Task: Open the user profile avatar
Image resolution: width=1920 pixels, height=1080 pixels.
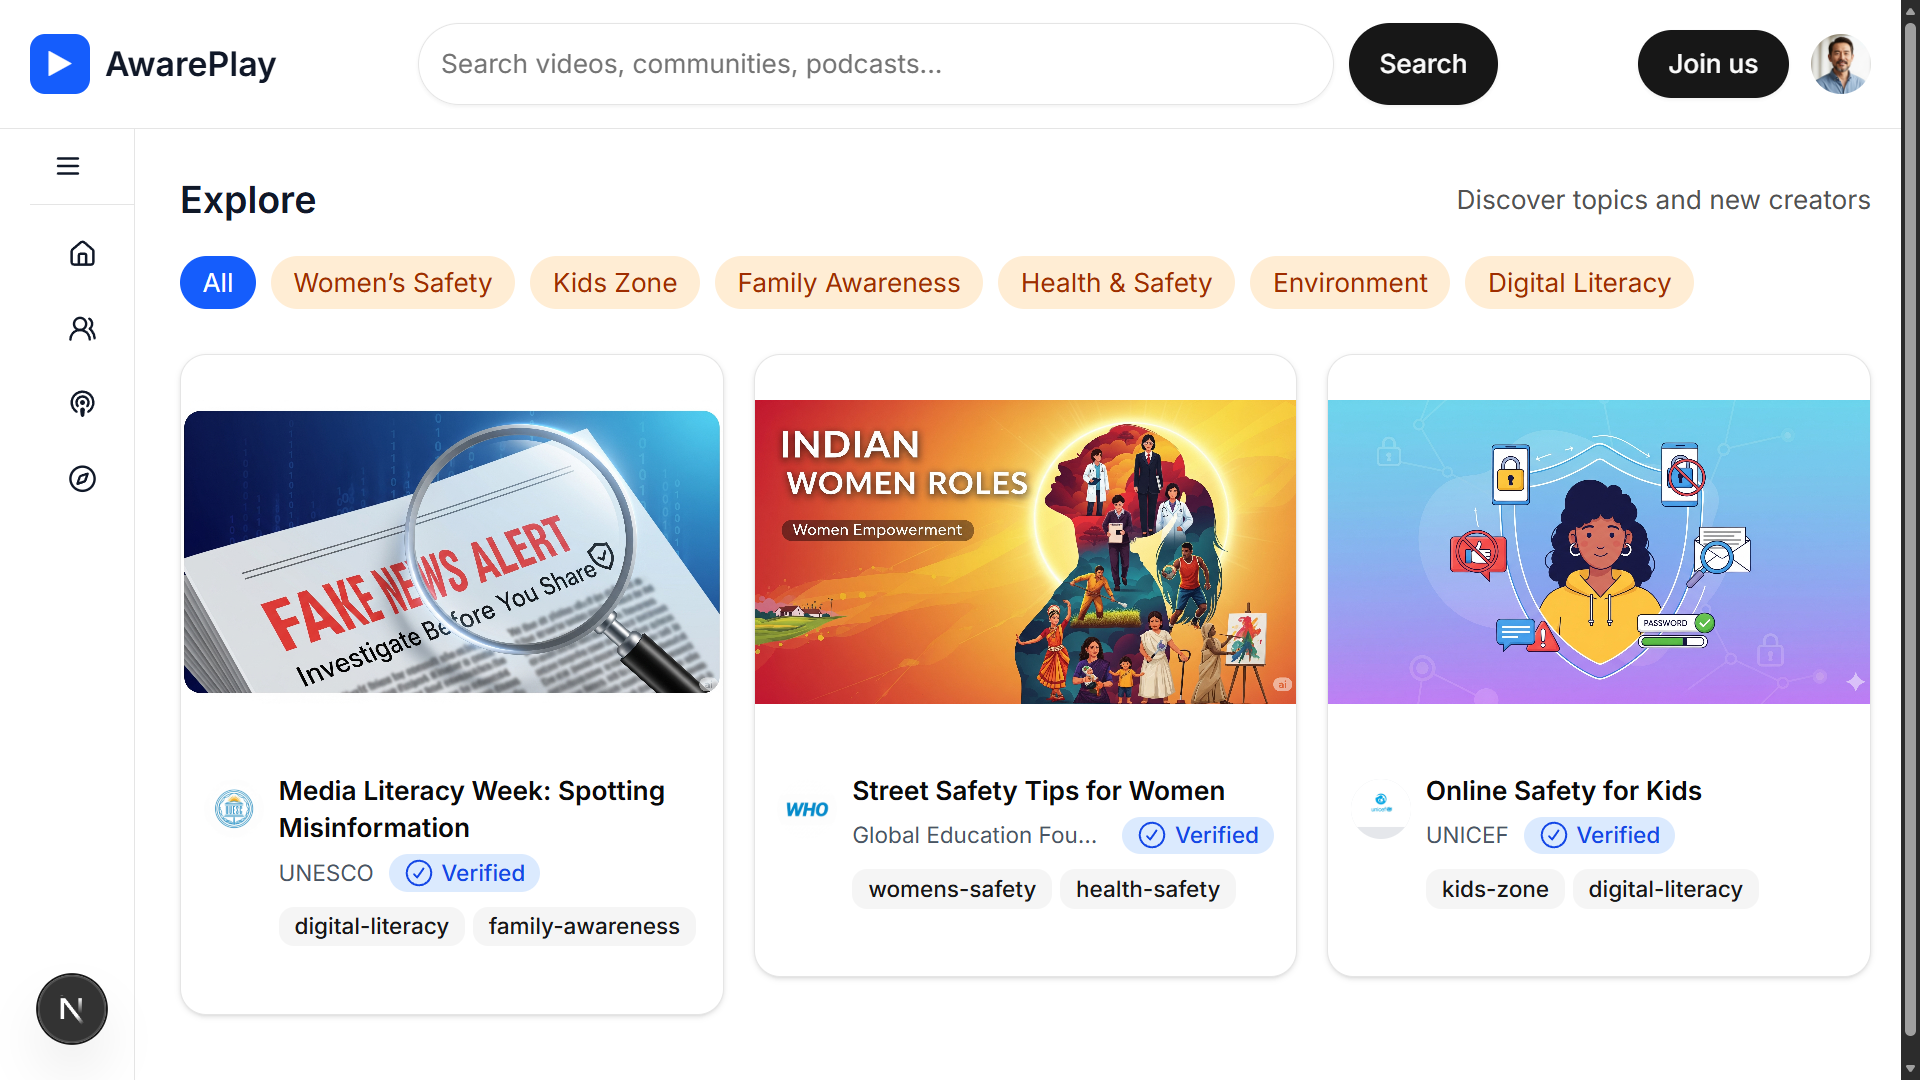Action: (x=1840, y=64)
